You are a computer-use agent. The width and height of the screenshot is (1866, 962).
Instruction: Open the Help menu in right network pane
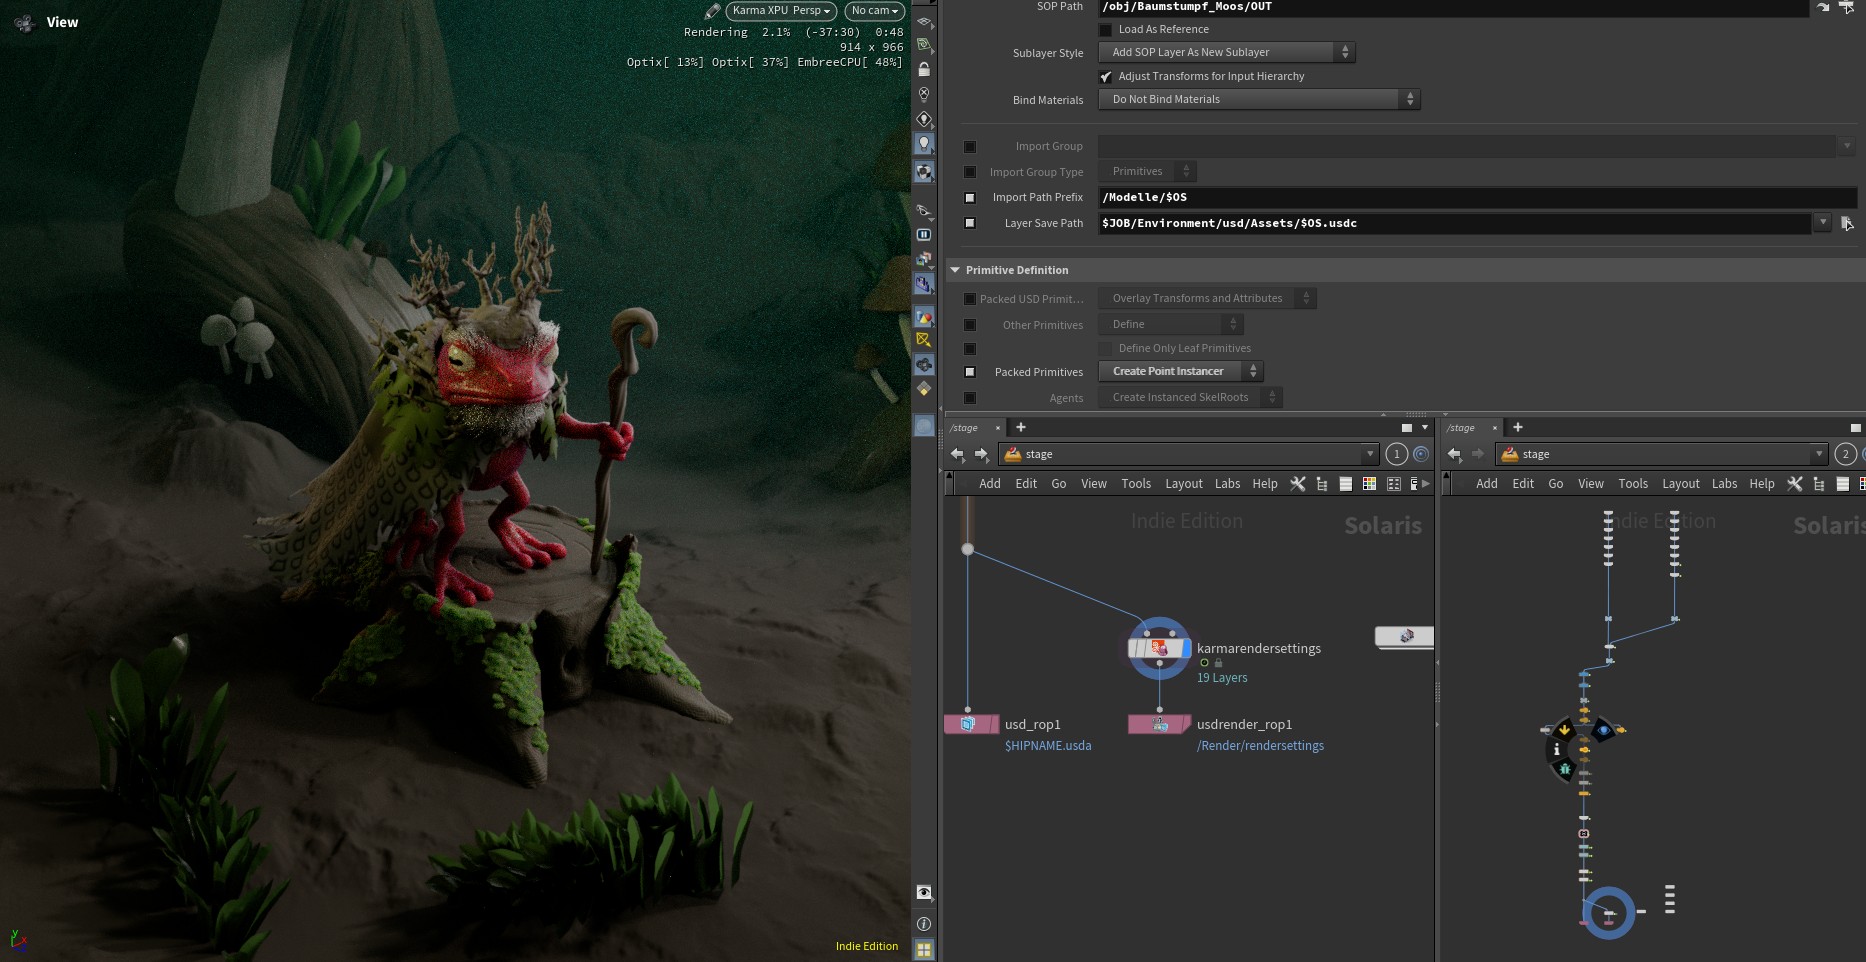click(x=1762, y=484)
